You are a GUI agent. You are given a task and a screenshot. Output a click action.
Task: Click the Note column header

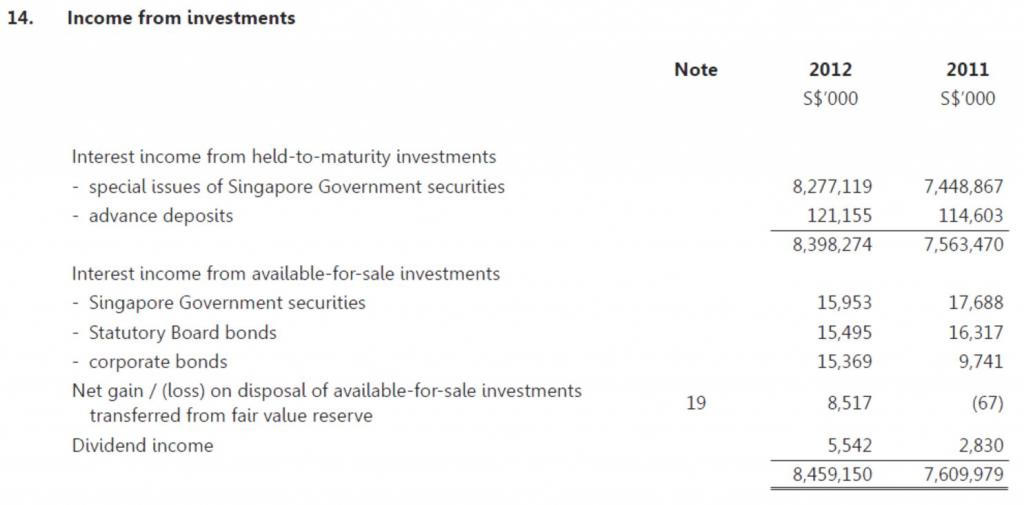click(696, 69)
